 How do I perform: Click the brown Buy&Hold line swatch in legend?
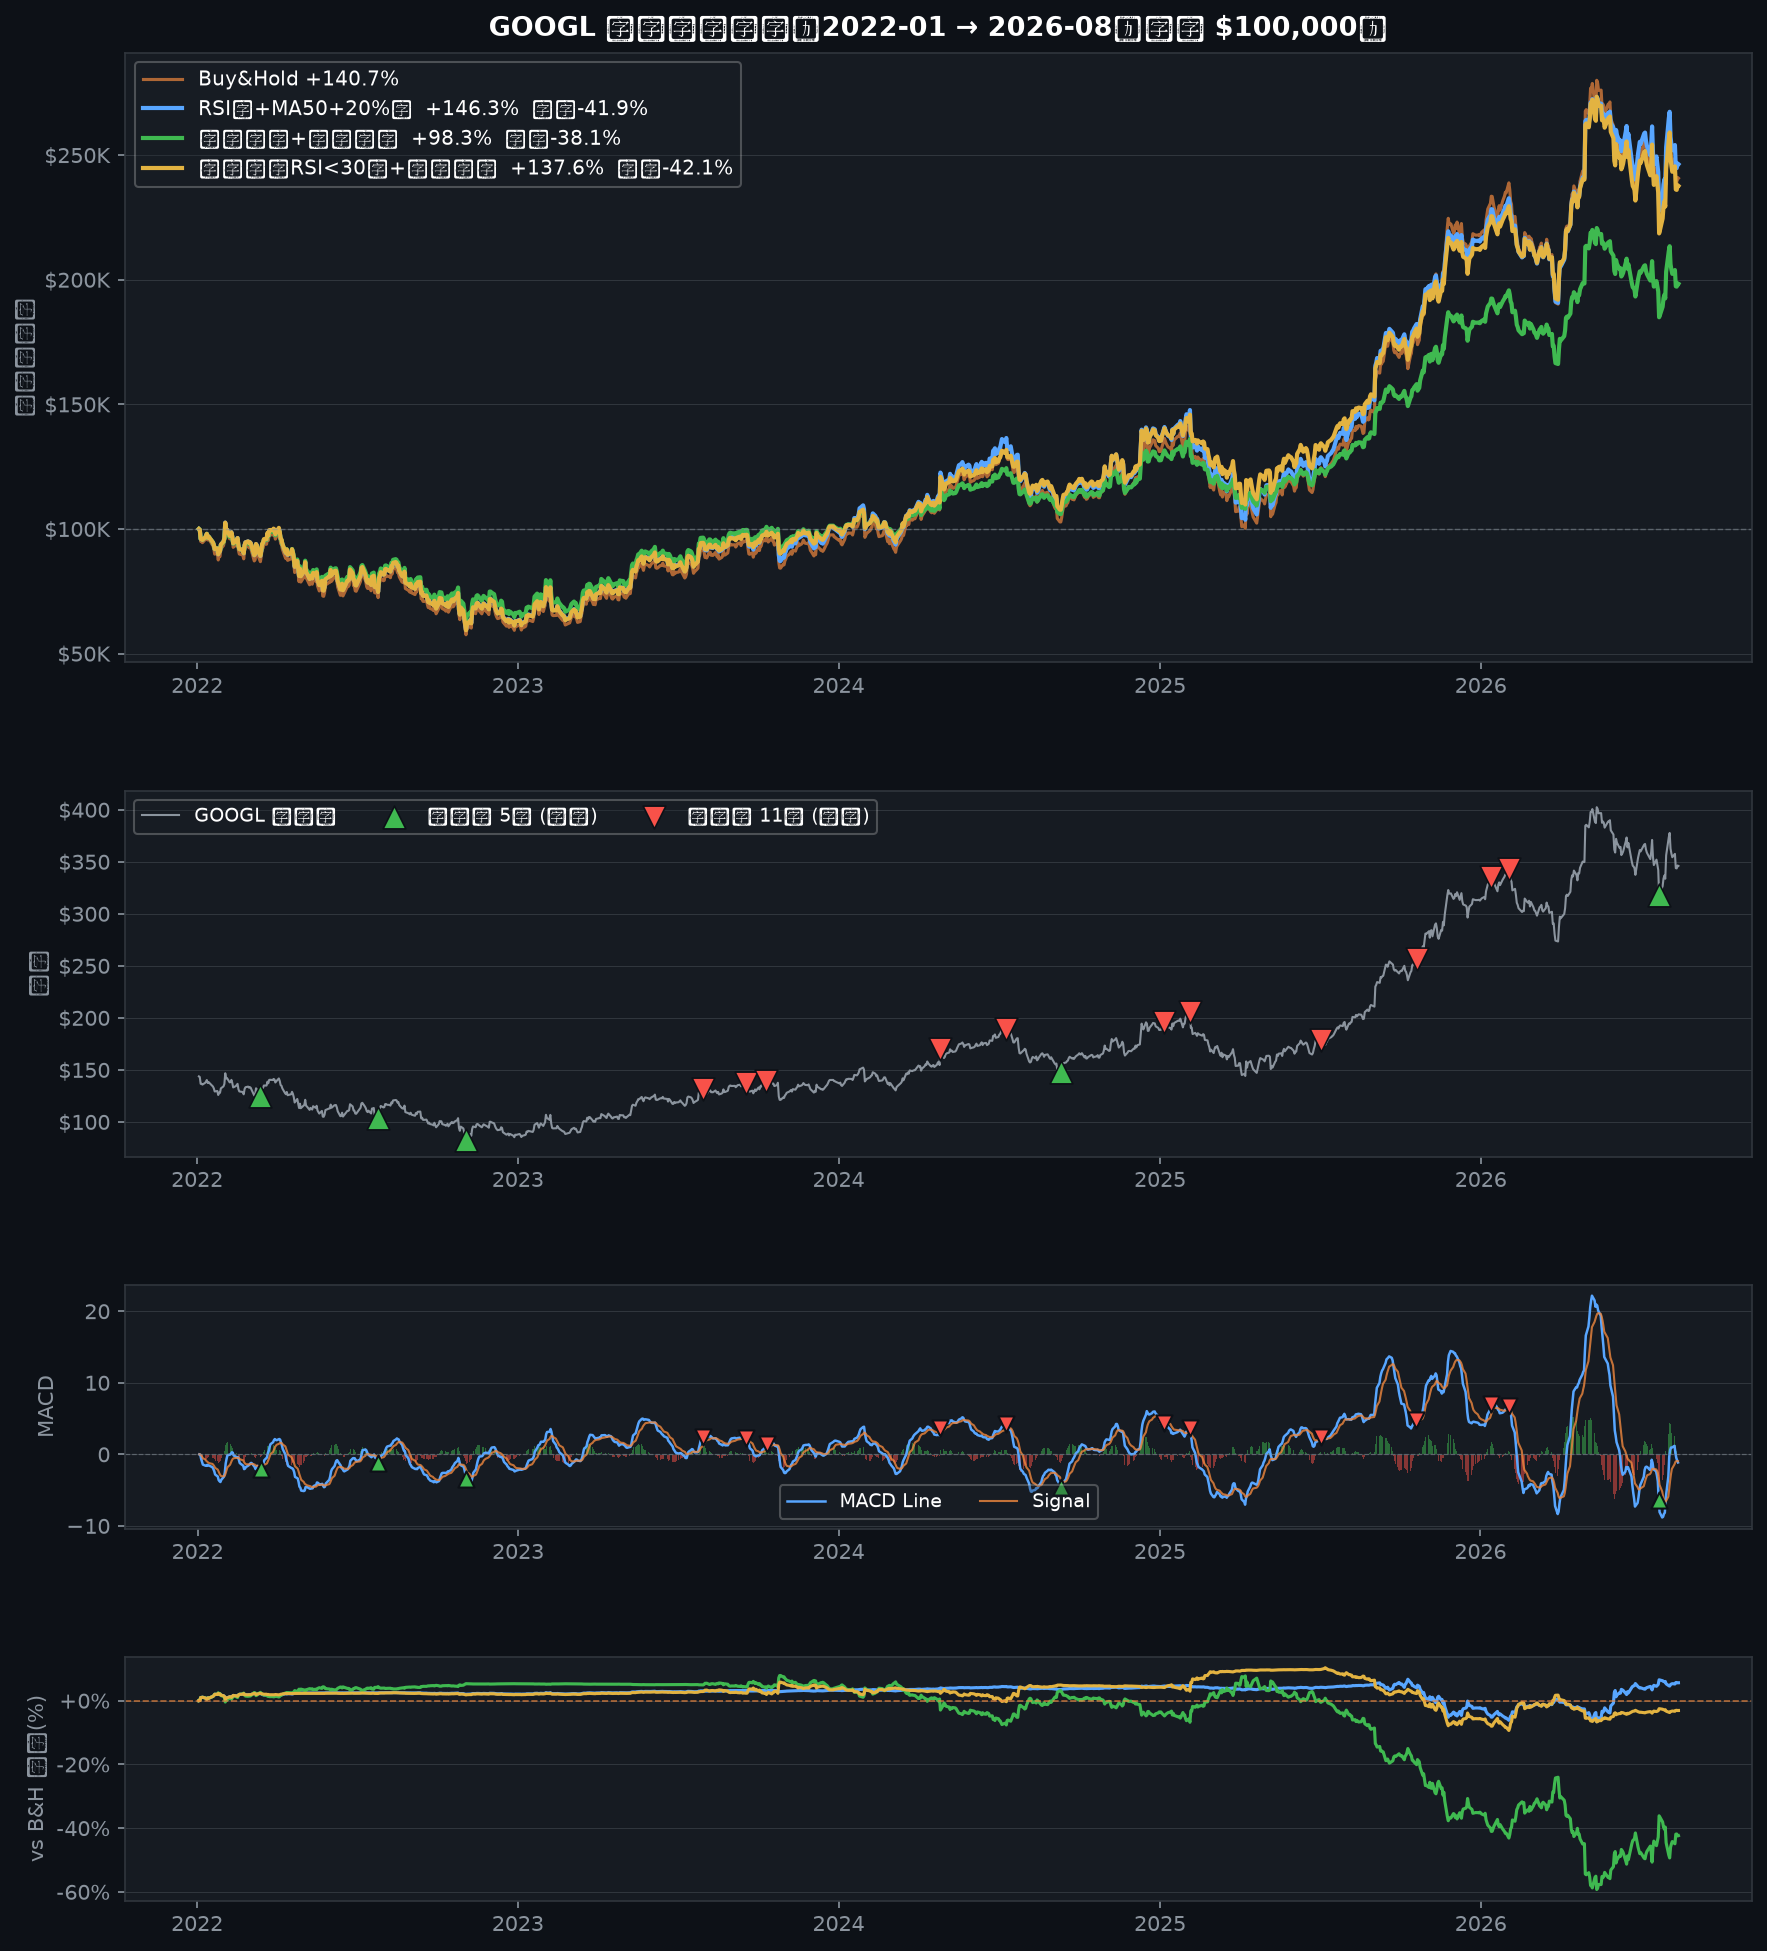[x=163, y=79]
